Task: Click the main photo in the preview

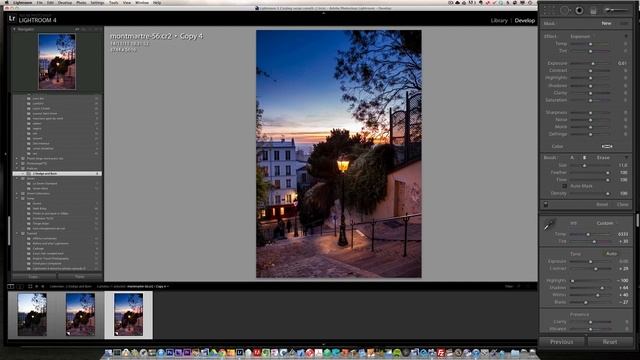Action: click(x=339, y=154)
